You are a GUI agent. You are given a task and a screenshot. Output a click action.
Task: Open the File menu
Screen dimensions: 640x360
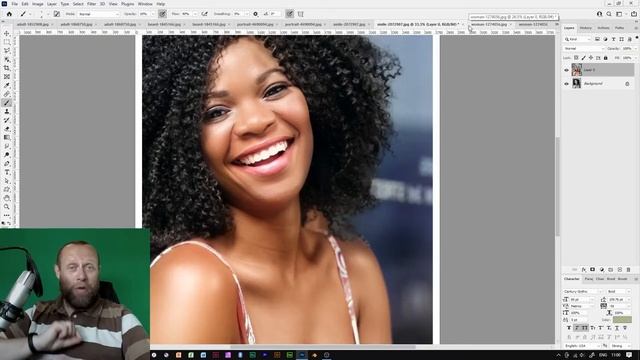tap(15, 4)
